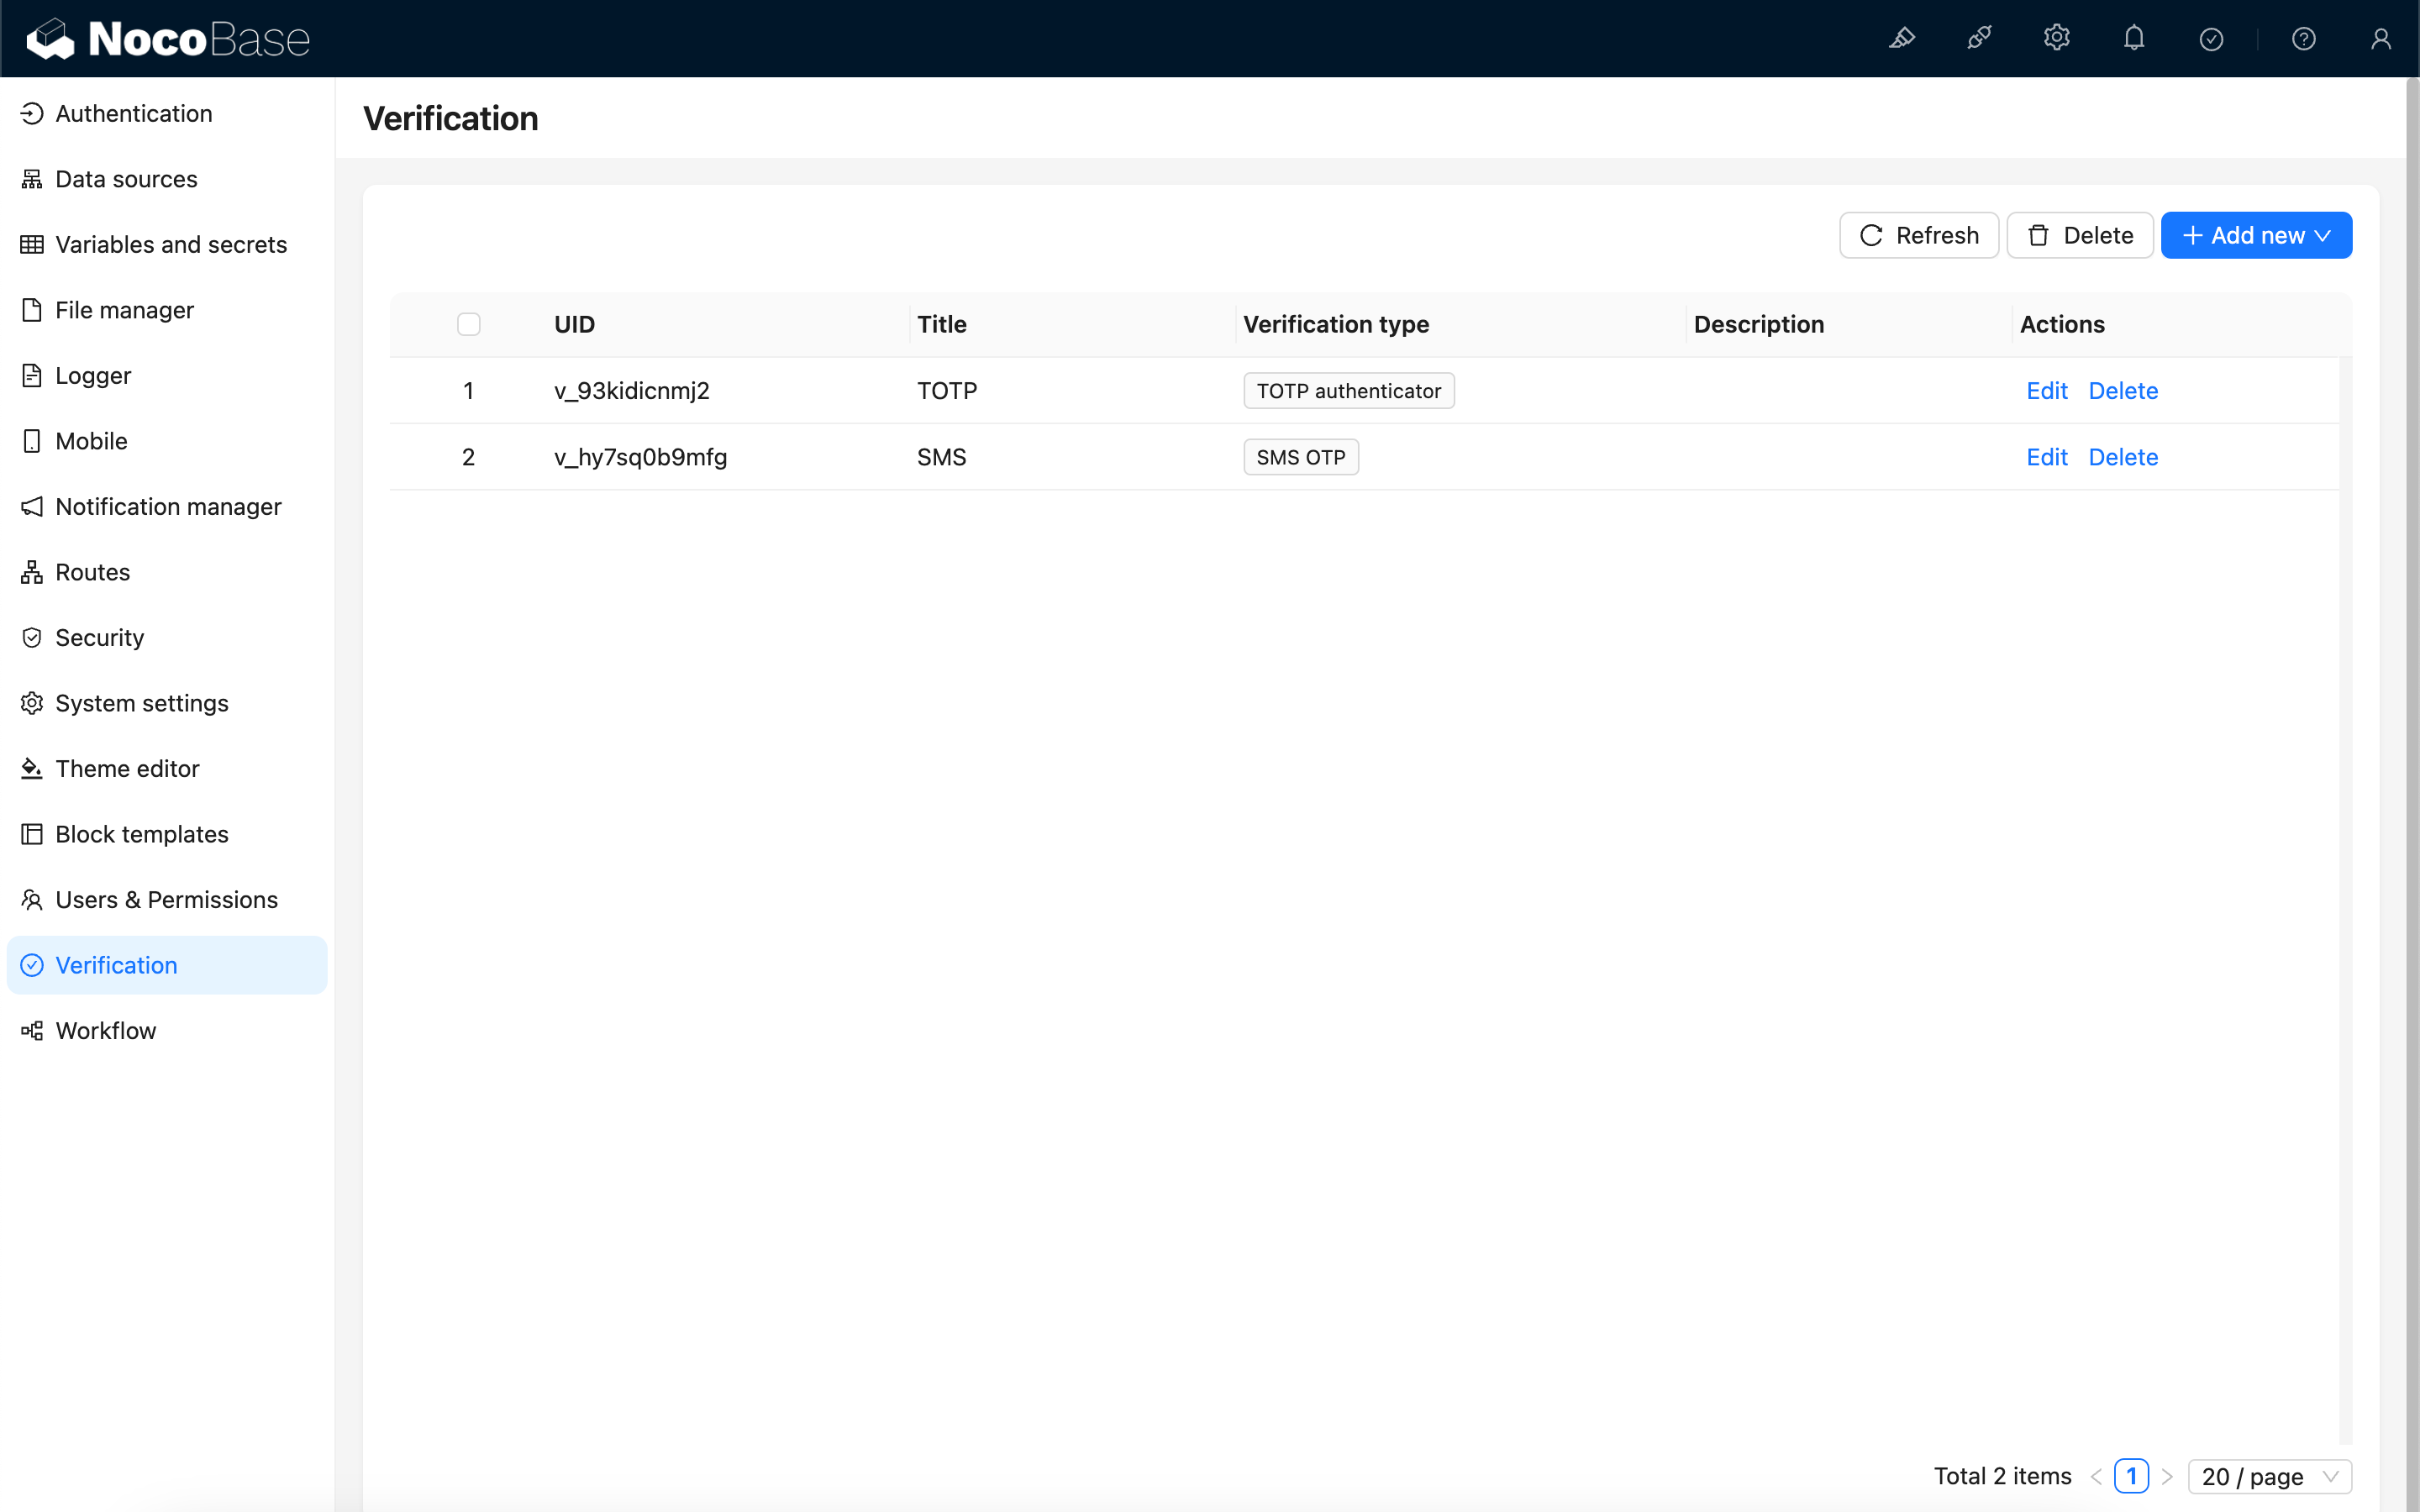Open Authentication in the sidebar
Screen dimensions: 2420x1512
pyautogui.click(x=133, y=113)
